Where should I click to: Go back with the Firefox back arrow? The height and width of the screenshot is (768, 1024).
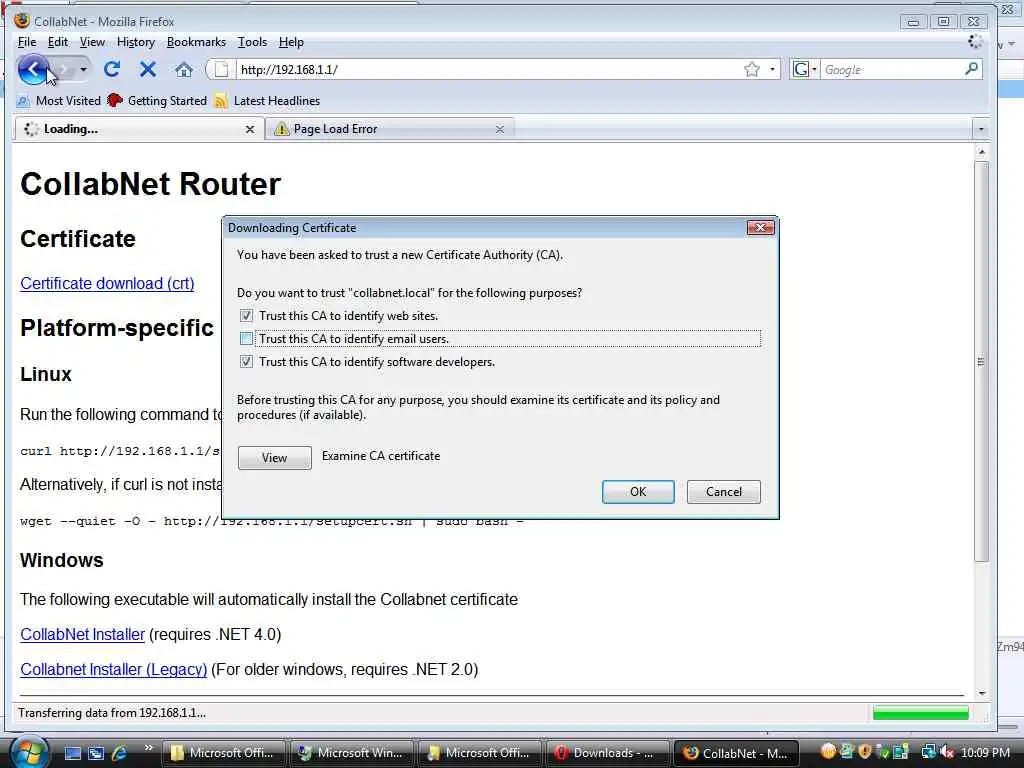coord(33,69)
